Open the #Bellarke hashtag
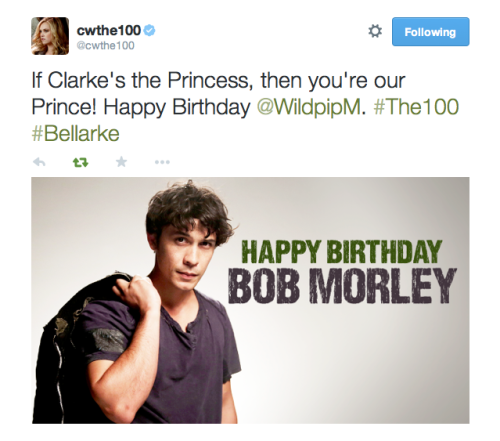 (76, 134)
